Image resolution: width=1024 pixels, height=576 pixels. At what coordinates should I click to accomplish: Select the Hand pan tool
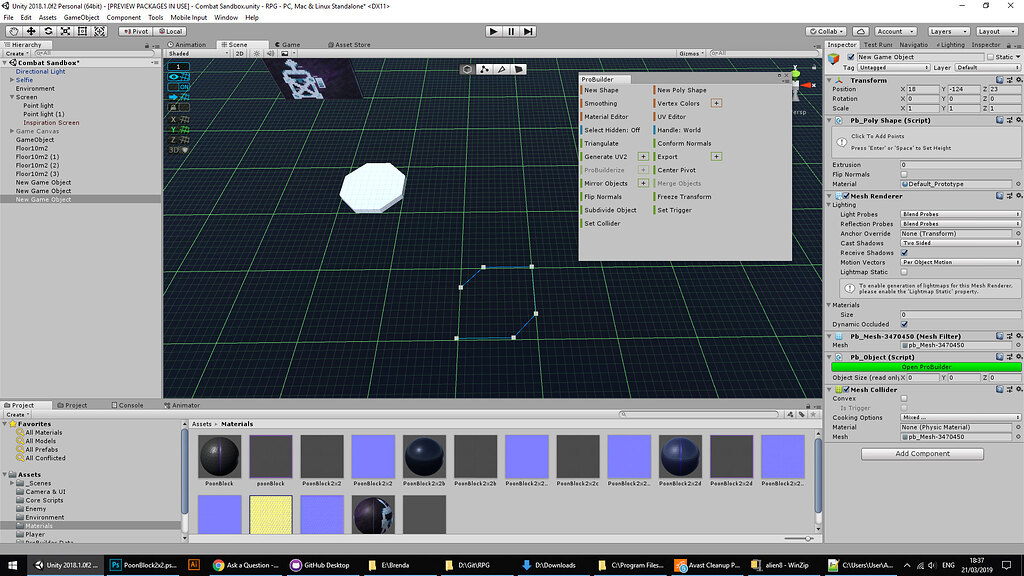pos(13,31)
